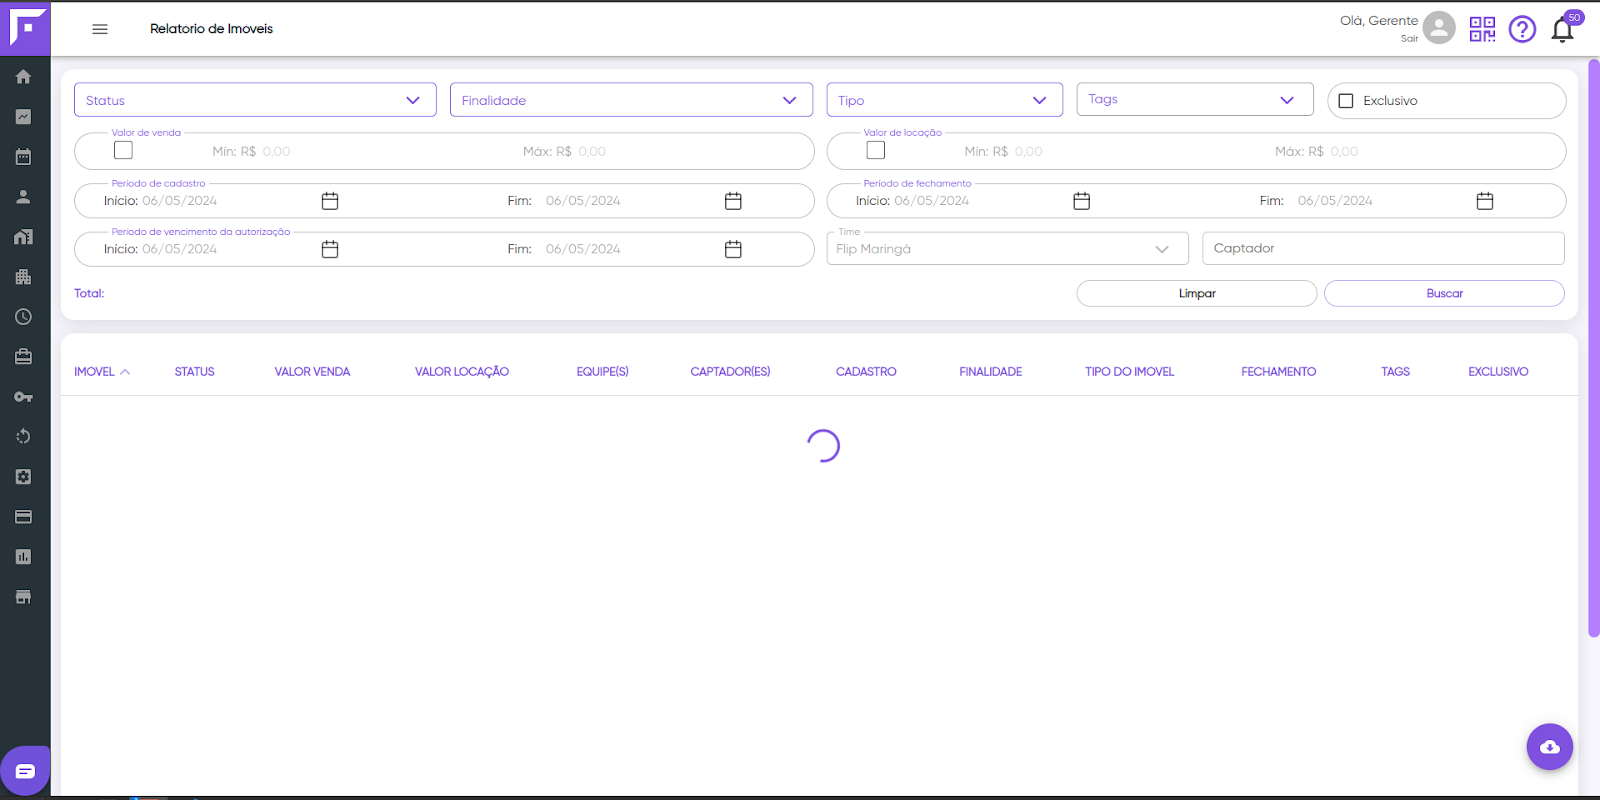Viewport: 1600px width, 800px height.
Task: Sort by FINALIDADE column header
Action: point(990,372)
